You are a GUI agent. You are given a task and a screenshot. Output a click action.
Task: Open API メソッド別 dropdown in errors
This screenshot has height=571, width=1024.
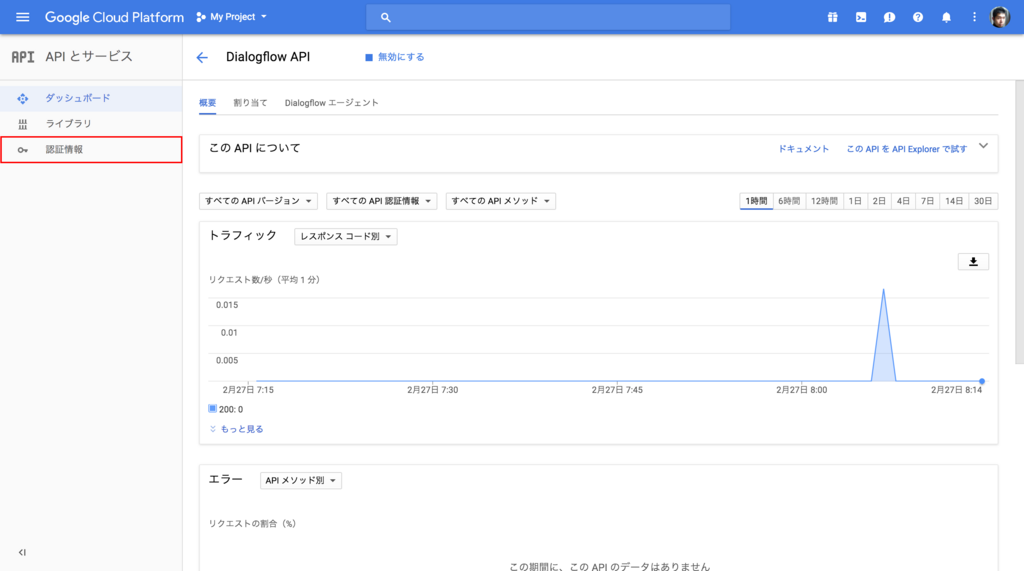click(x=300, y=480)
